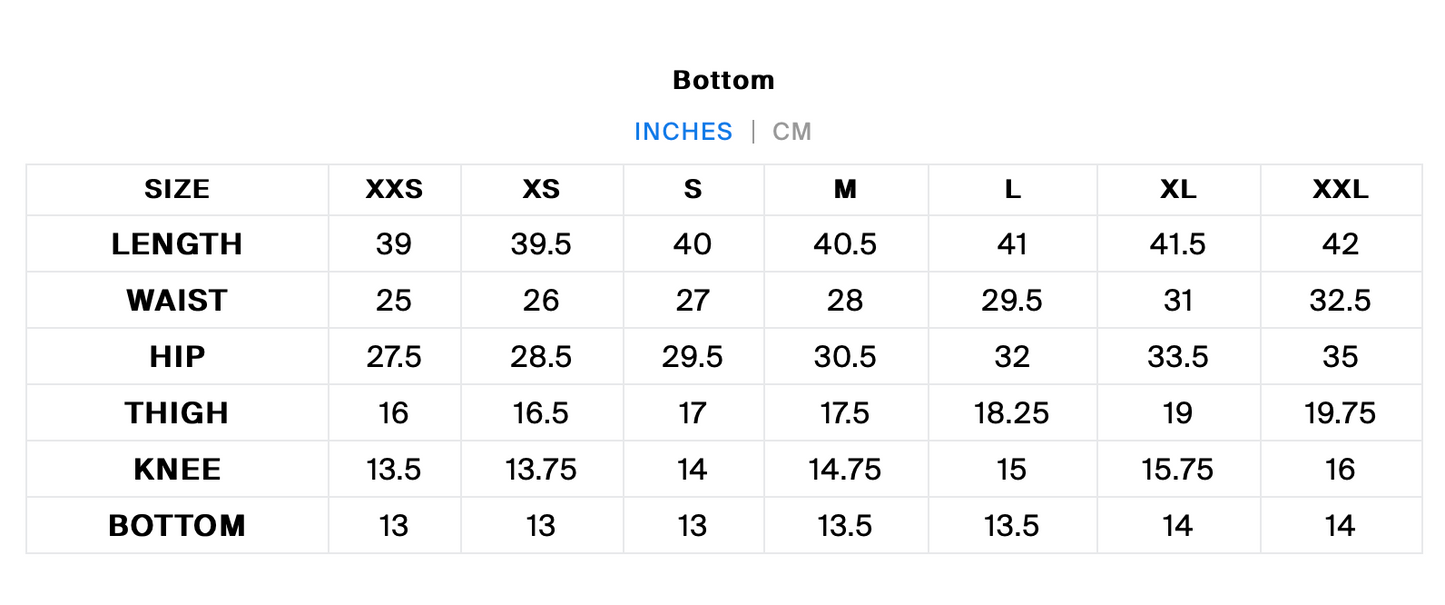Select the HIP row label

(x=177, y=357)
